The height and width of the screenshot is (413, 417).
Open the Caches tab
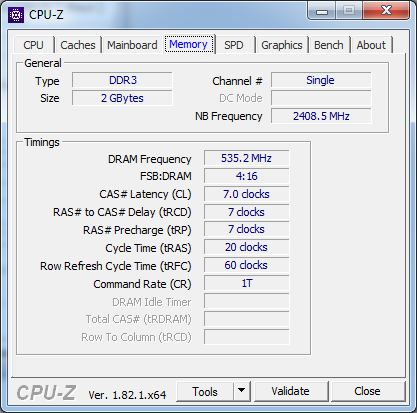pyautogui.click(x=78, y=45)
